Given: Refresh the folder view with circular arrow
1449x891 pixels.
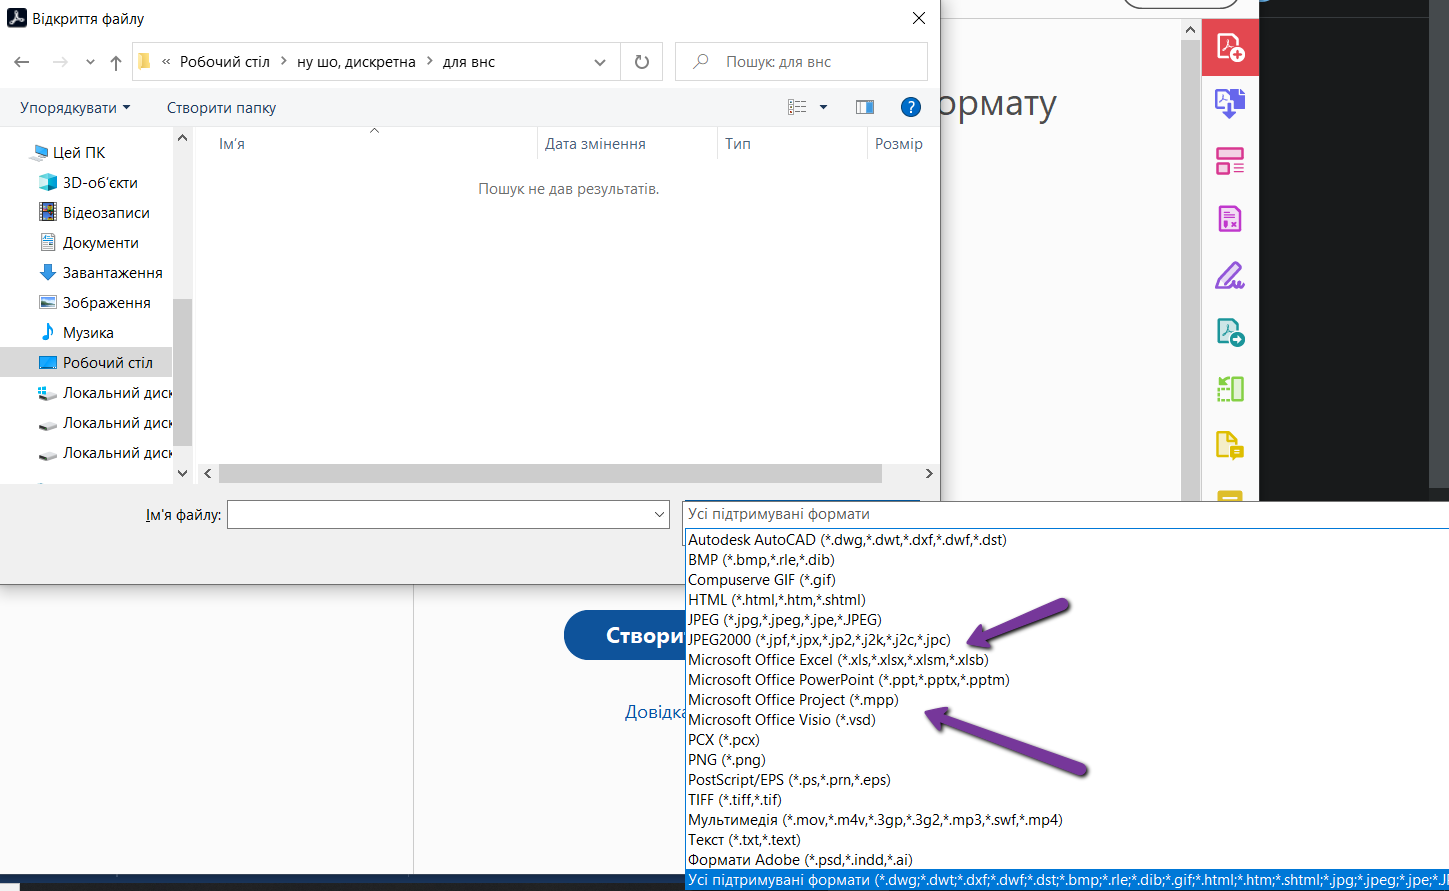Looking at the screenshot, I should (641, 61).
